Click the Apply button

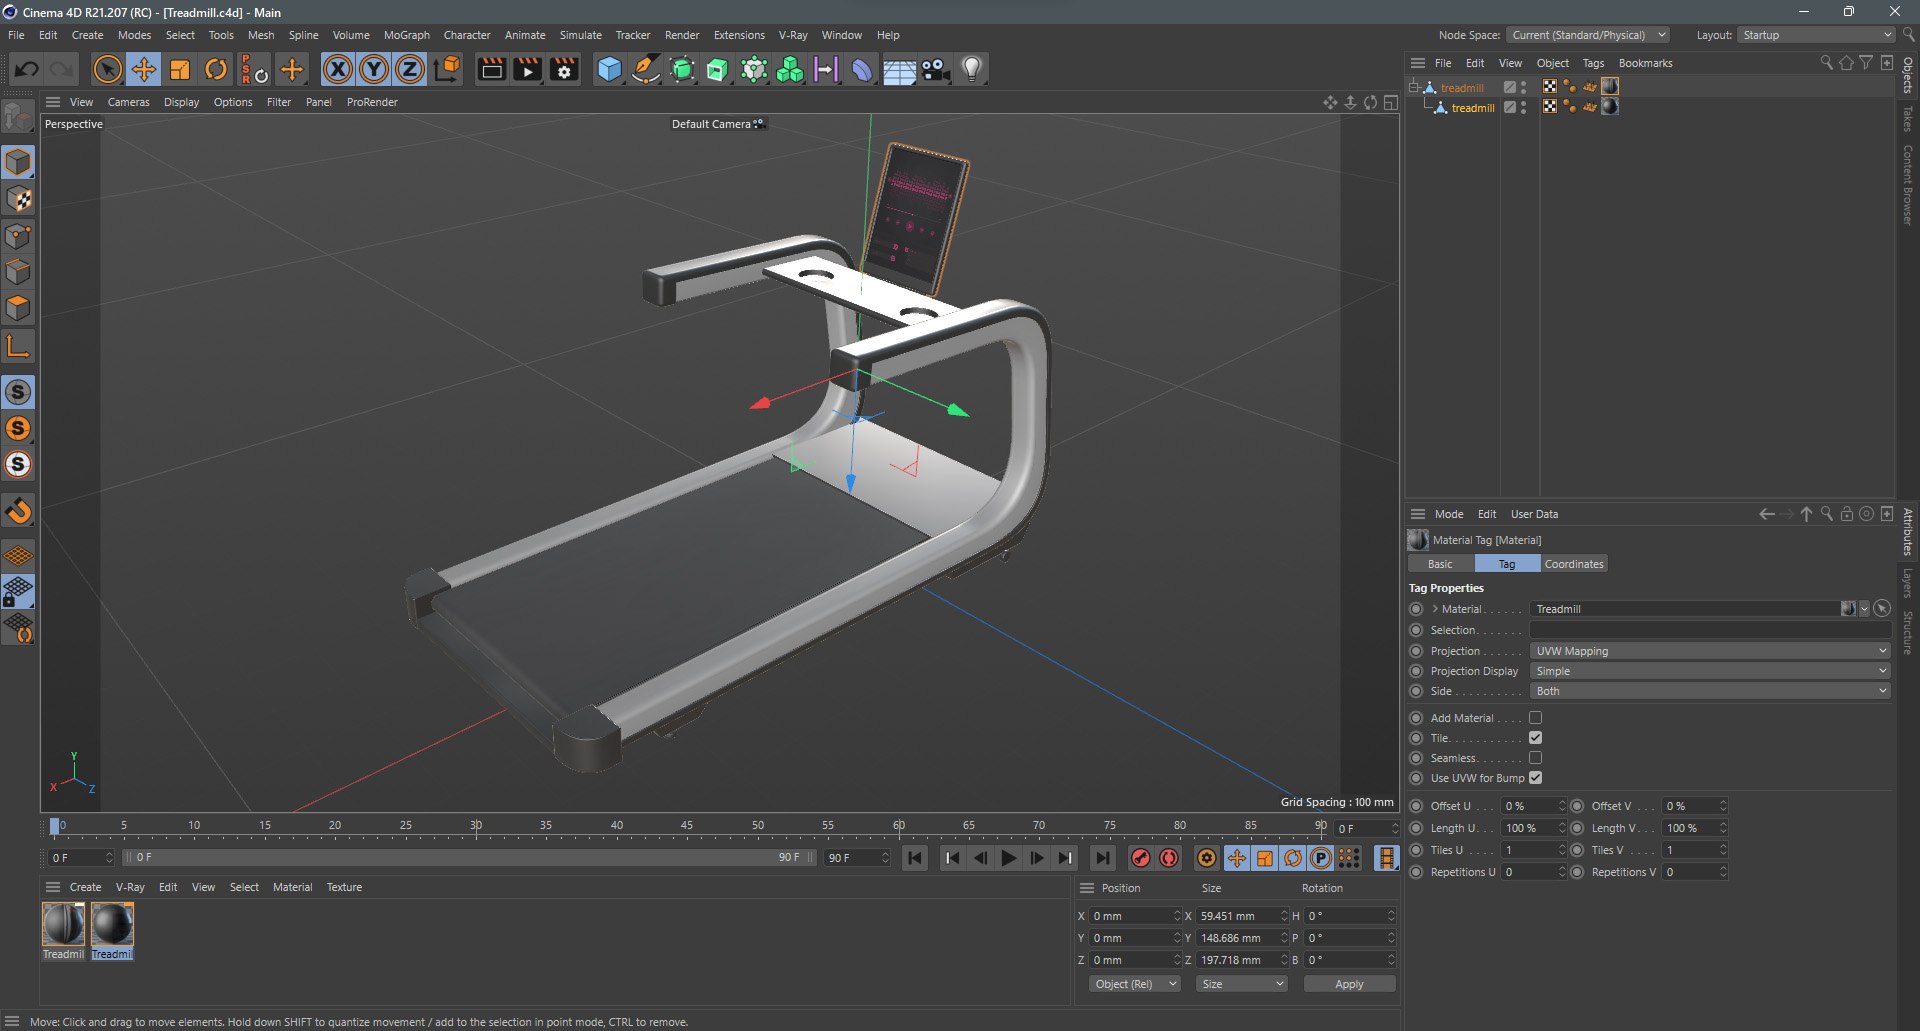tap(1349, 984)
